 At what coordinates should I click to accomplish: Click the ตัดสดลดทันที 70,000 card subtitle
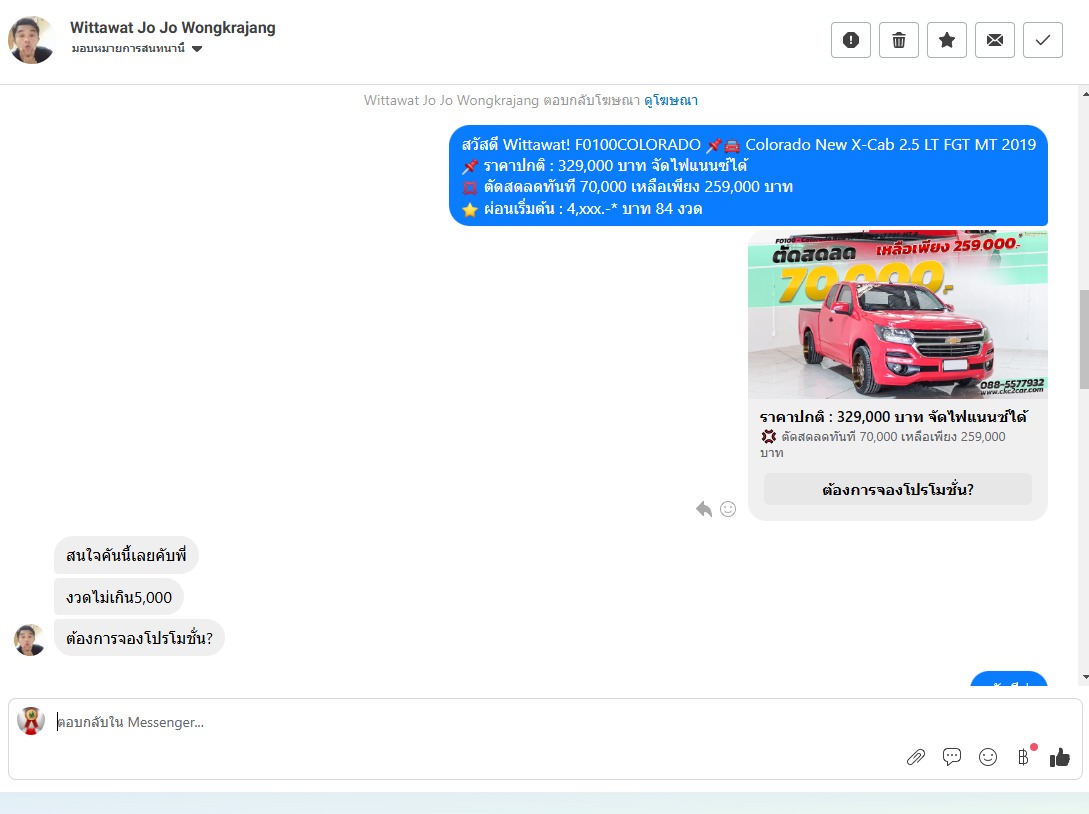(883, 445)
